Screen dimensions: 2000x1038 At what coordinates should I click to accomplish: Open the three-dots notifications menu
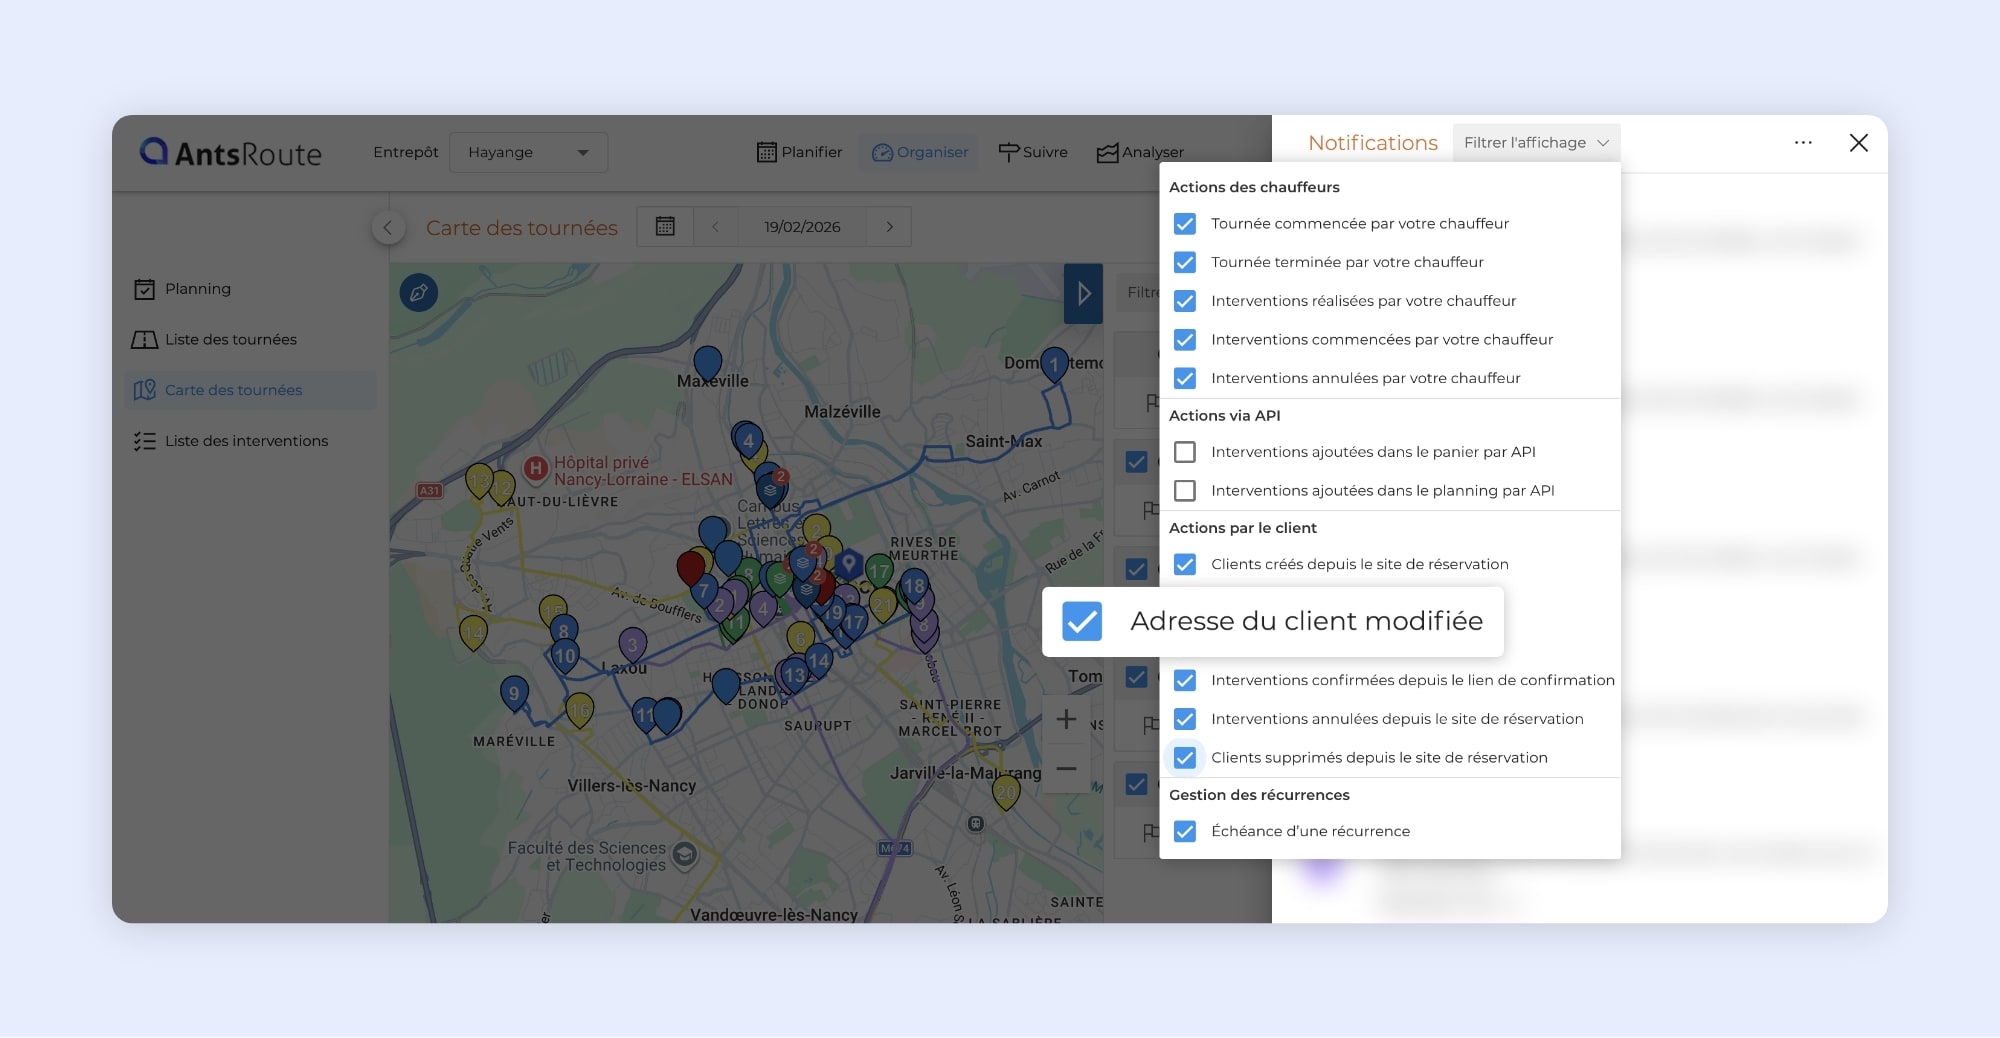(1803, 143)
